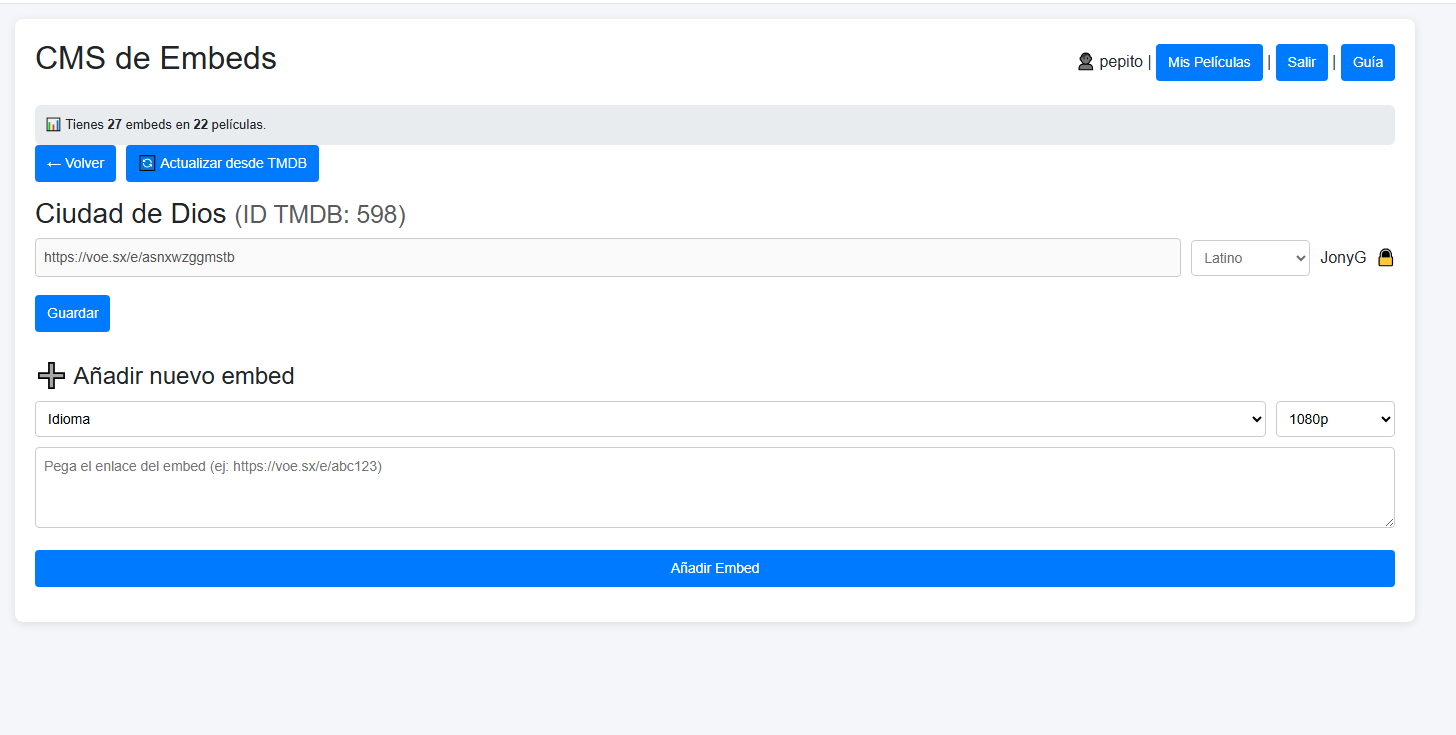Viewport: 1456px width, 735px height.
Task: Click the plus icon beside Añadir nuevo embed
Action: [51, 376]
